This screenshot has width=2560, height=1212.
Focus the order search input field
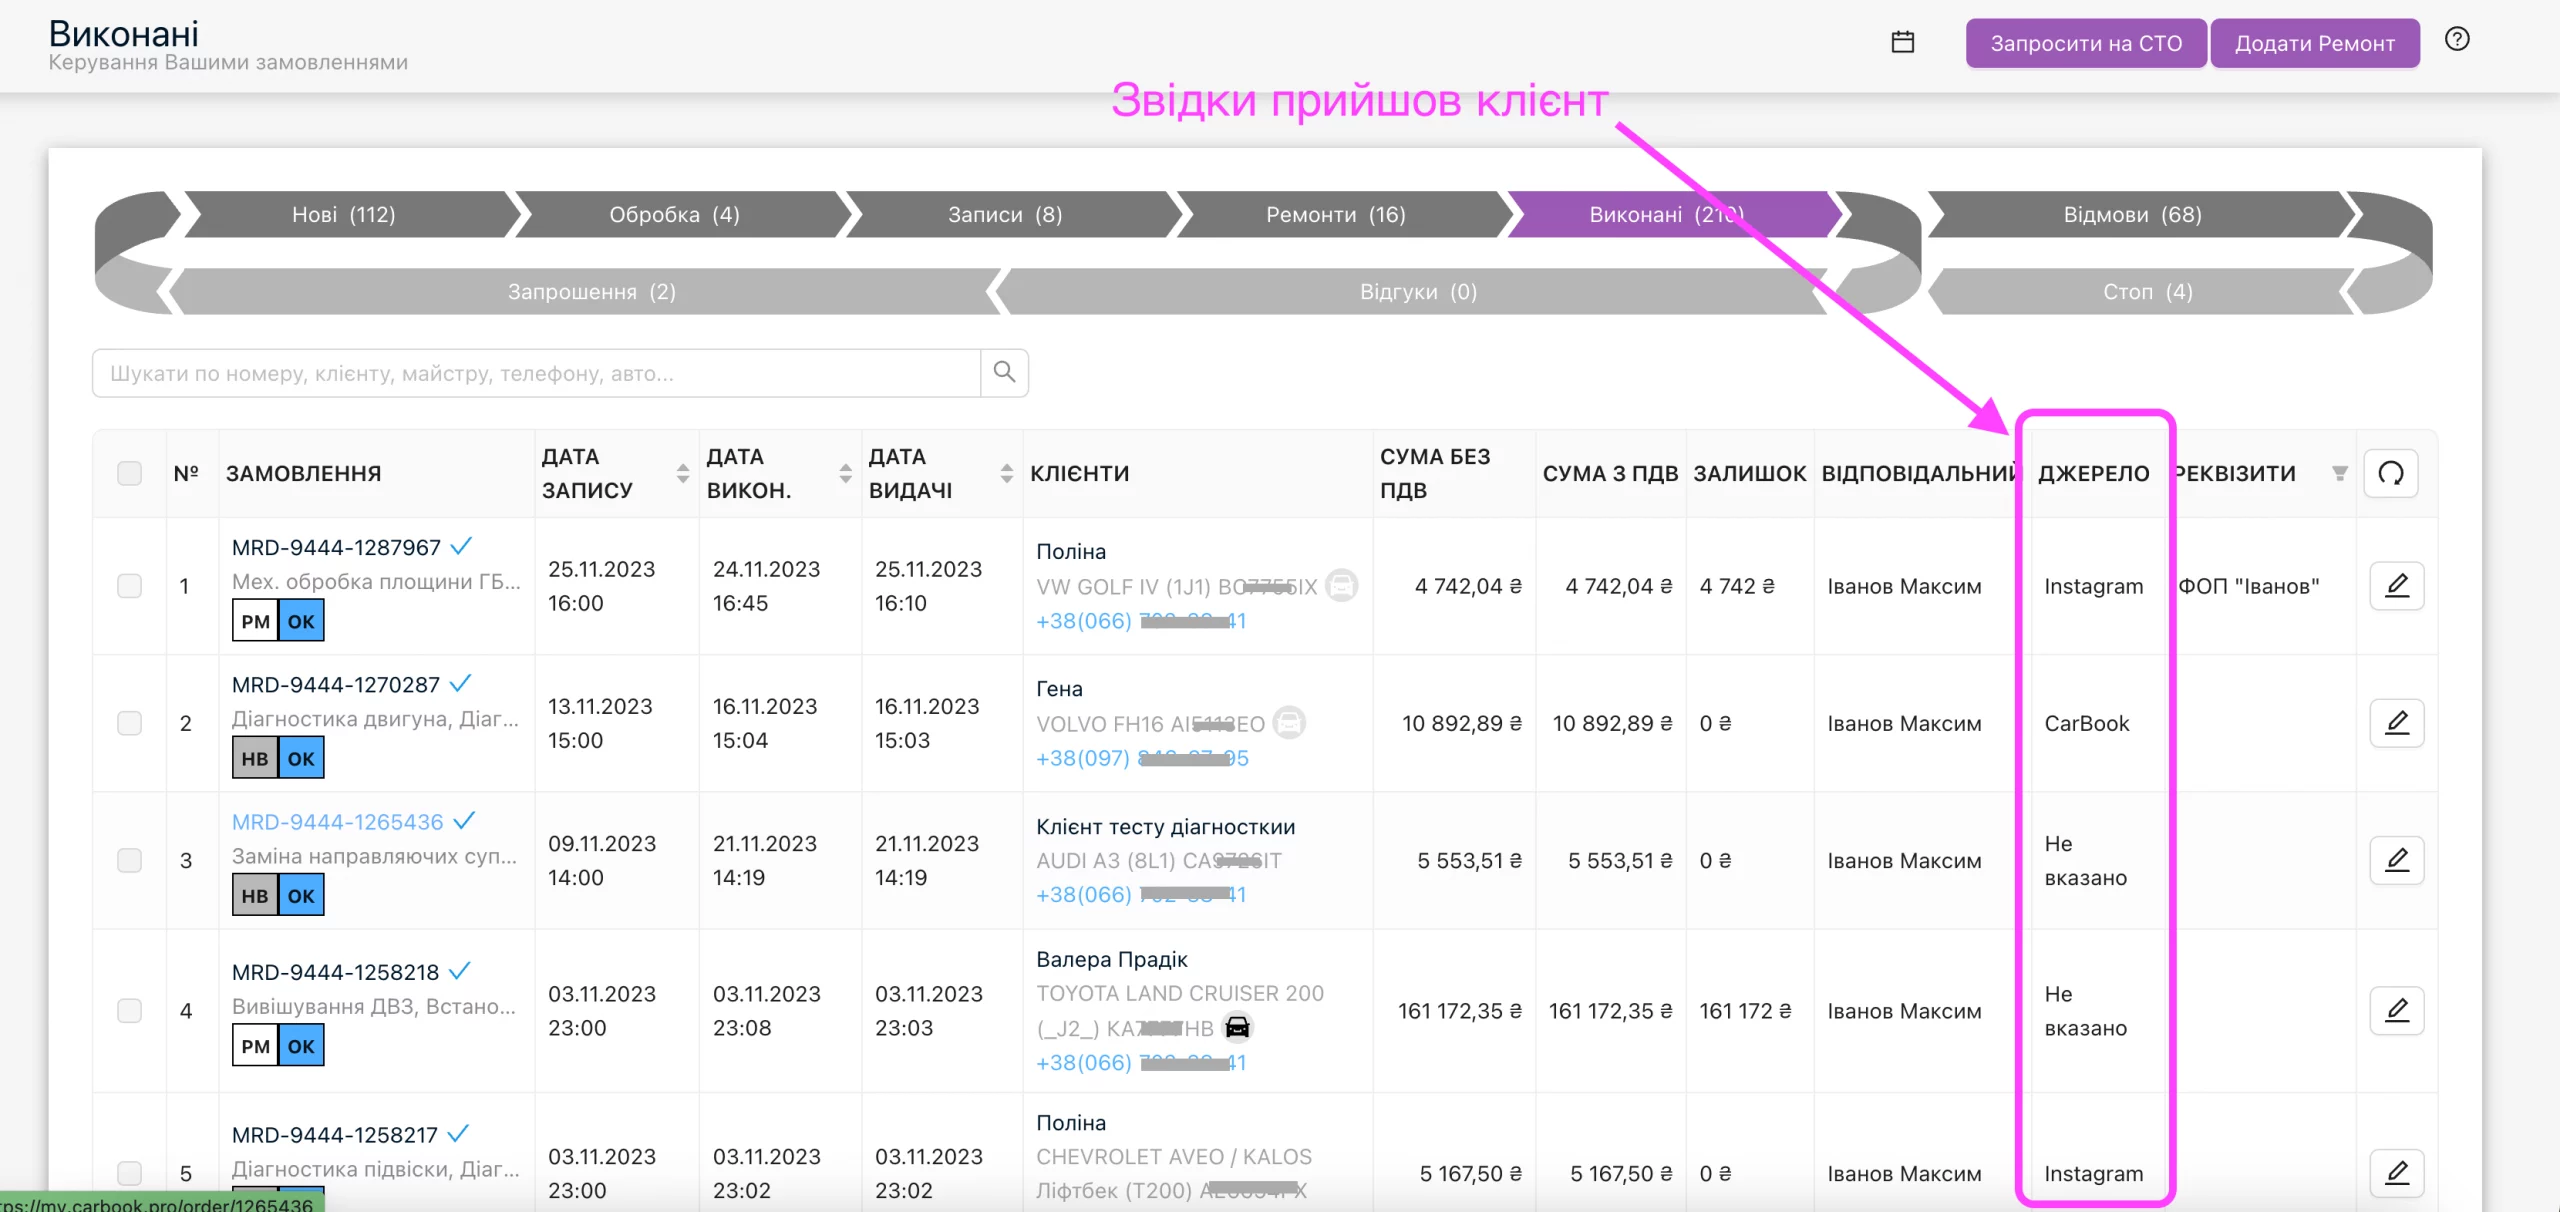click(537, 372)
